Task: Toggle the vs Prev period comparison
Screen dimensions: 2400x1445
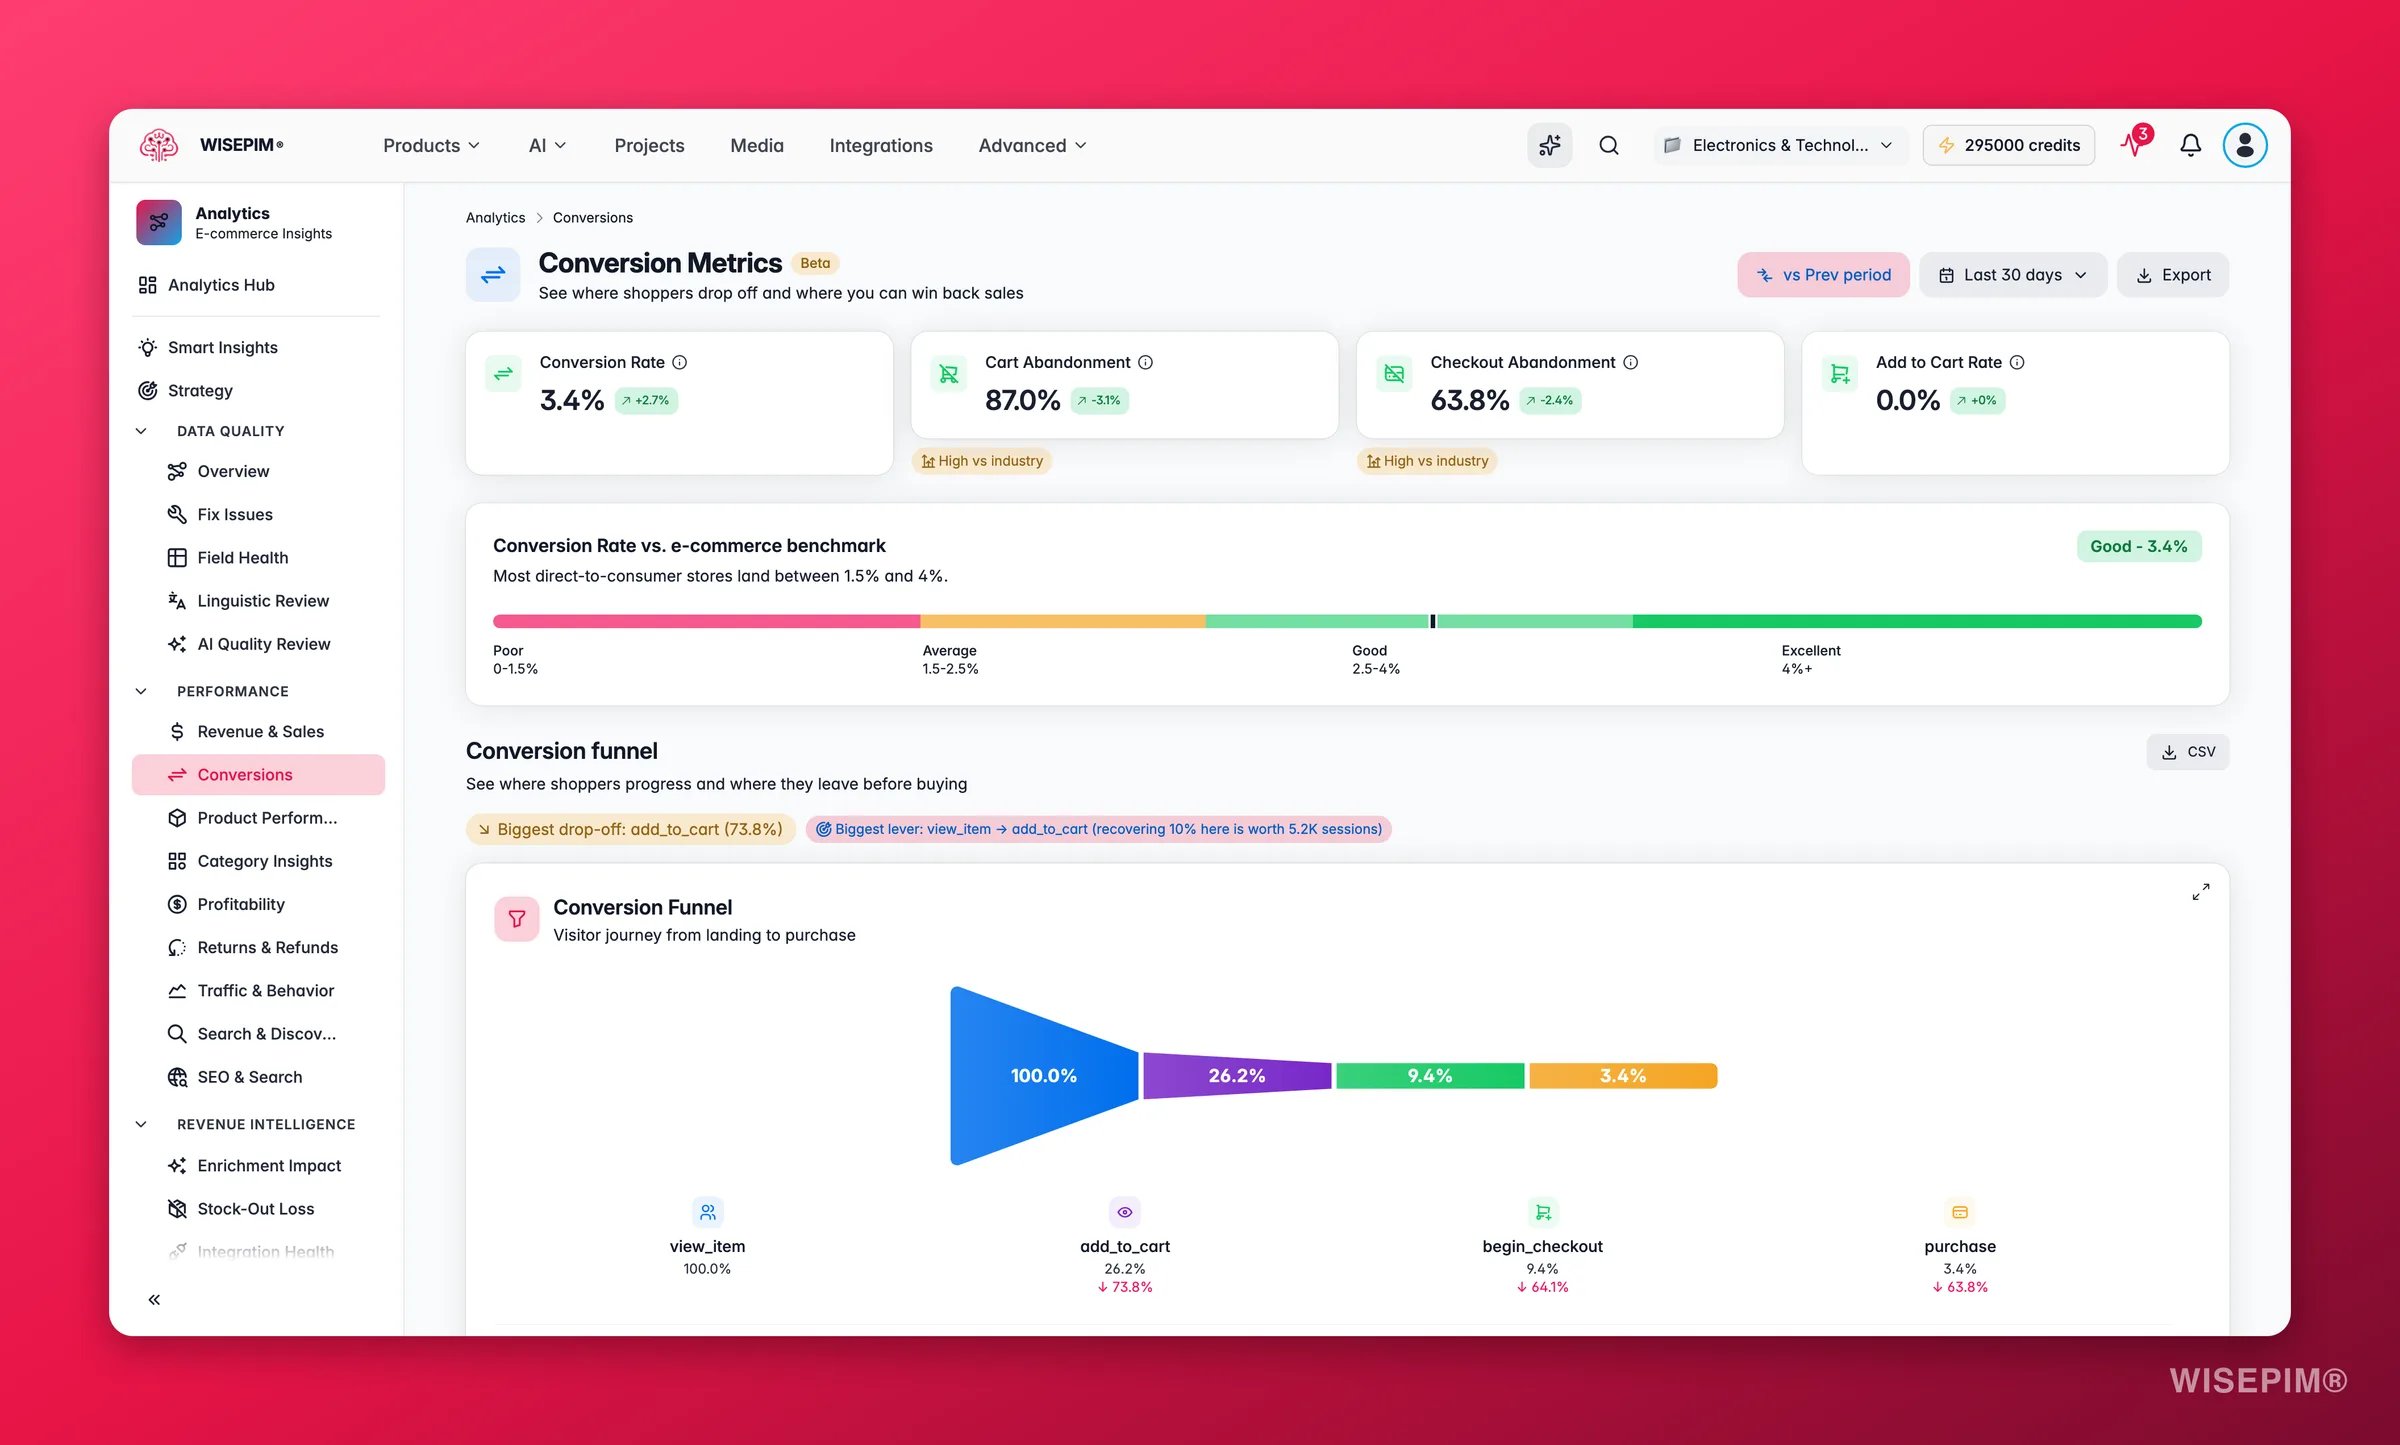Action: click(x=1823, y=275)
